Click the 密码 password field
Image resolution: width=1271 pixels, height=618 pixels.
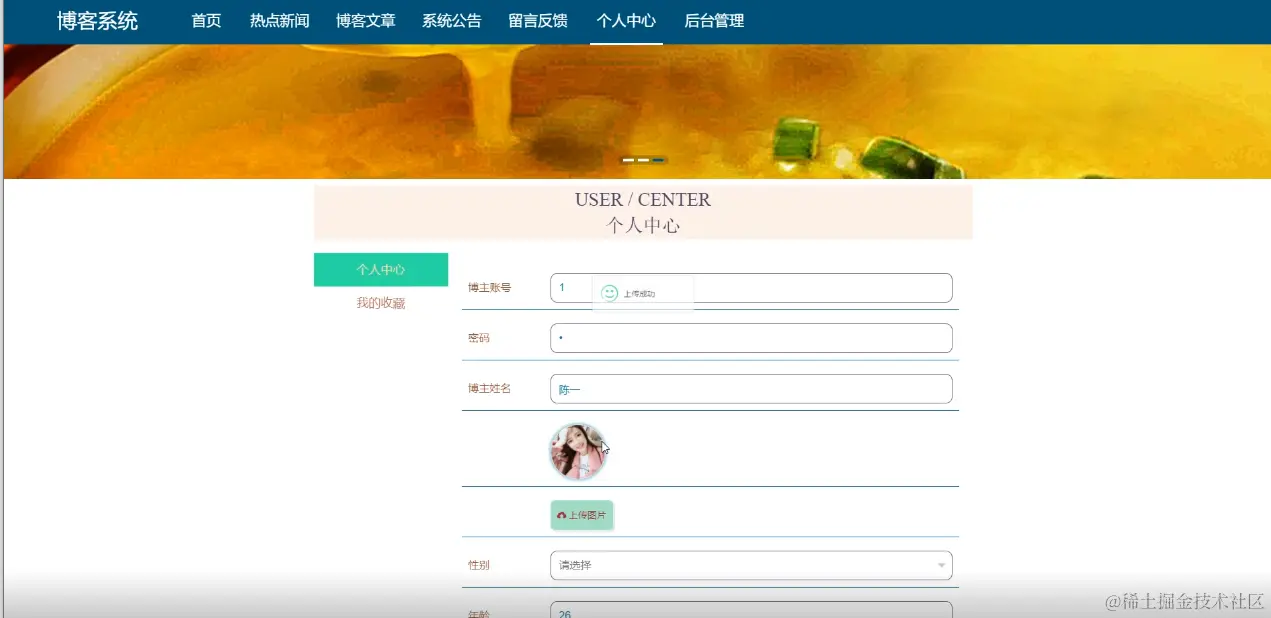pos(751,338)
